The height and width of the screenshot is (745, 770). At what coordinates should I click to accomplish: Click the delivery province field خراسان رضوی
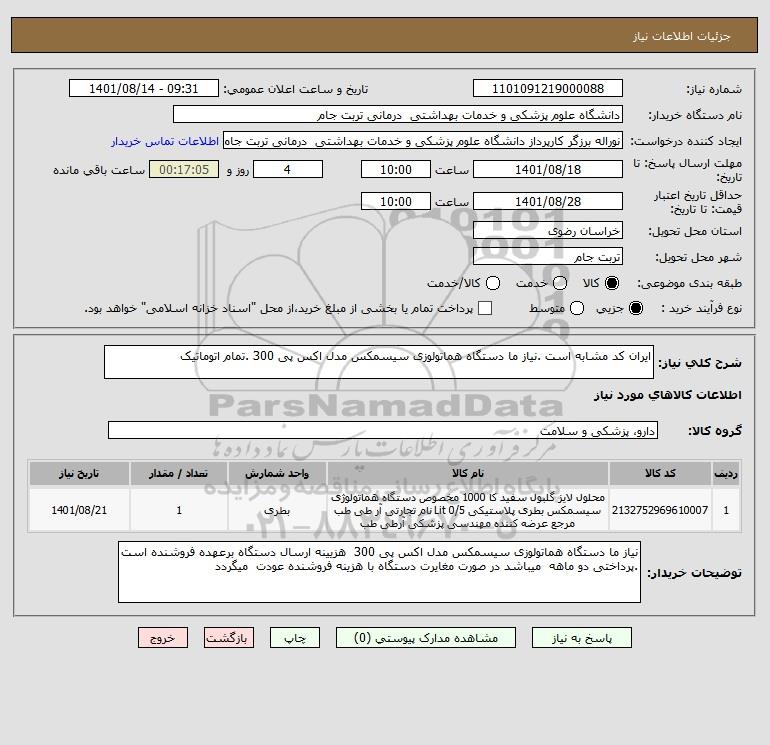548,231
